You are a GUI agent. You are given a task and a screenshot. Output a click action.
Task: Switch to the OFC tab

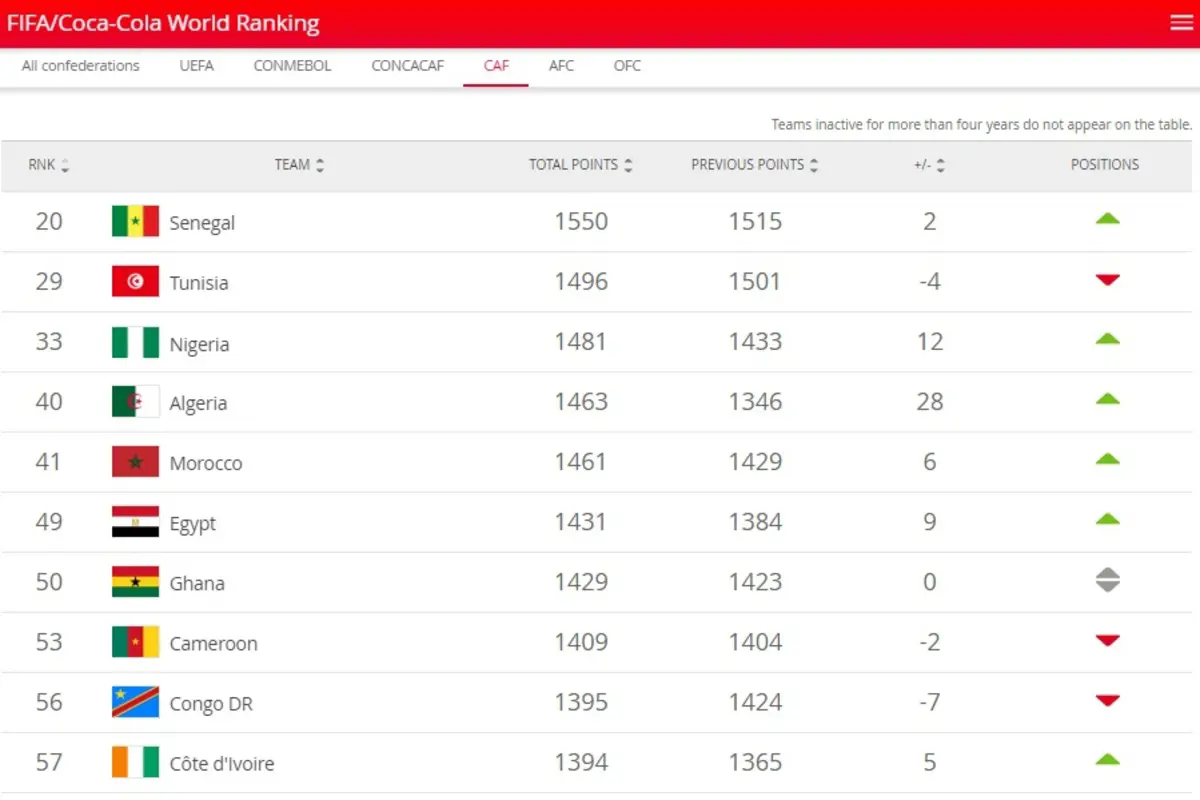tap(627, 66)
